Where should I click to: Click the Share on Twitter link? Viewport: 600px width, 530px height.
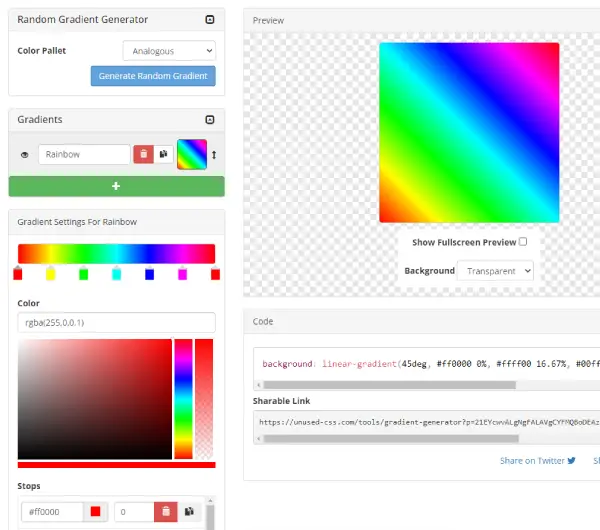pyautogui.click(x=538, y=461)
